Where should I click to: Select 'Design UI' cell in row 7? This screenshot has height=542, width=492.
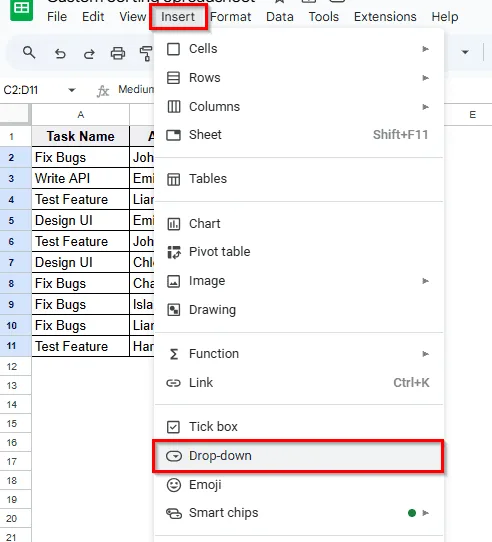click(80, 262)
